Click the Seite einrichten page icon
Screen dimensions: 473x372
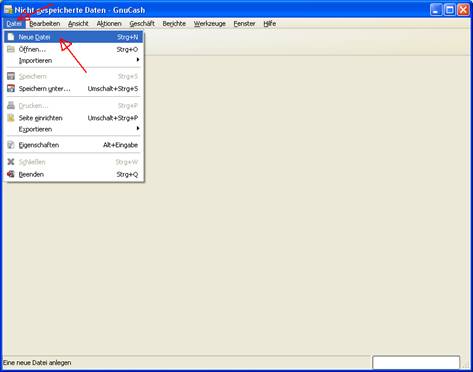coord(11,118)
